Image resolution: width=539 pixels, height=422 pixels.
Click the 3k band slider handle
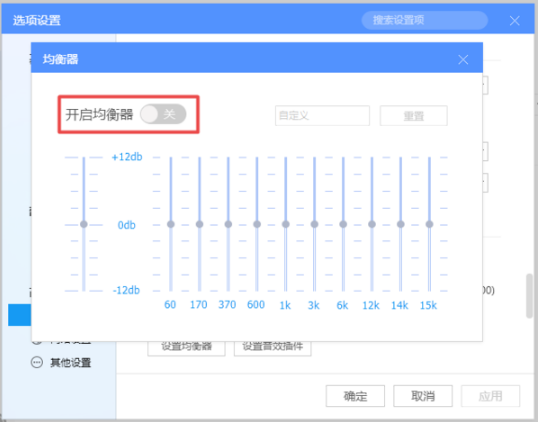pyautogui.click(x=314, y=224)
